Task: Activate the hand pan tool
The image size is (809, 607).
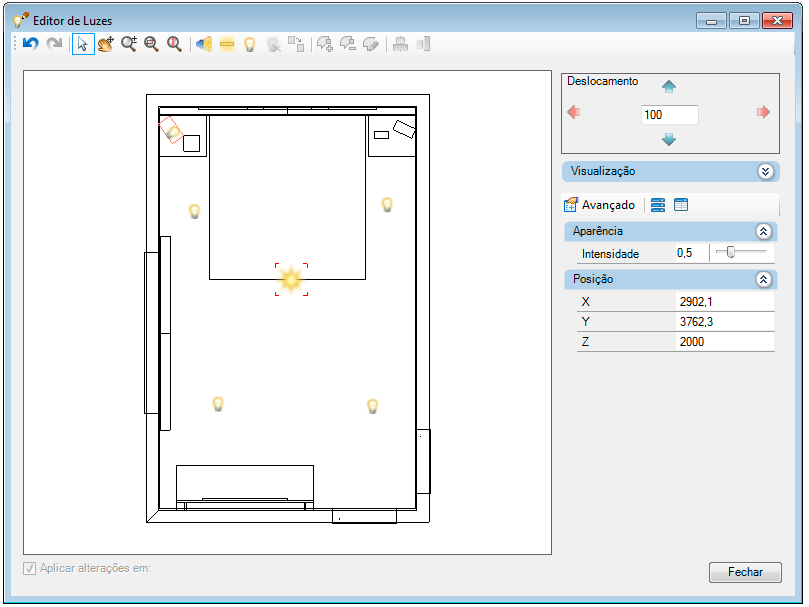Action: pos(106,44)
